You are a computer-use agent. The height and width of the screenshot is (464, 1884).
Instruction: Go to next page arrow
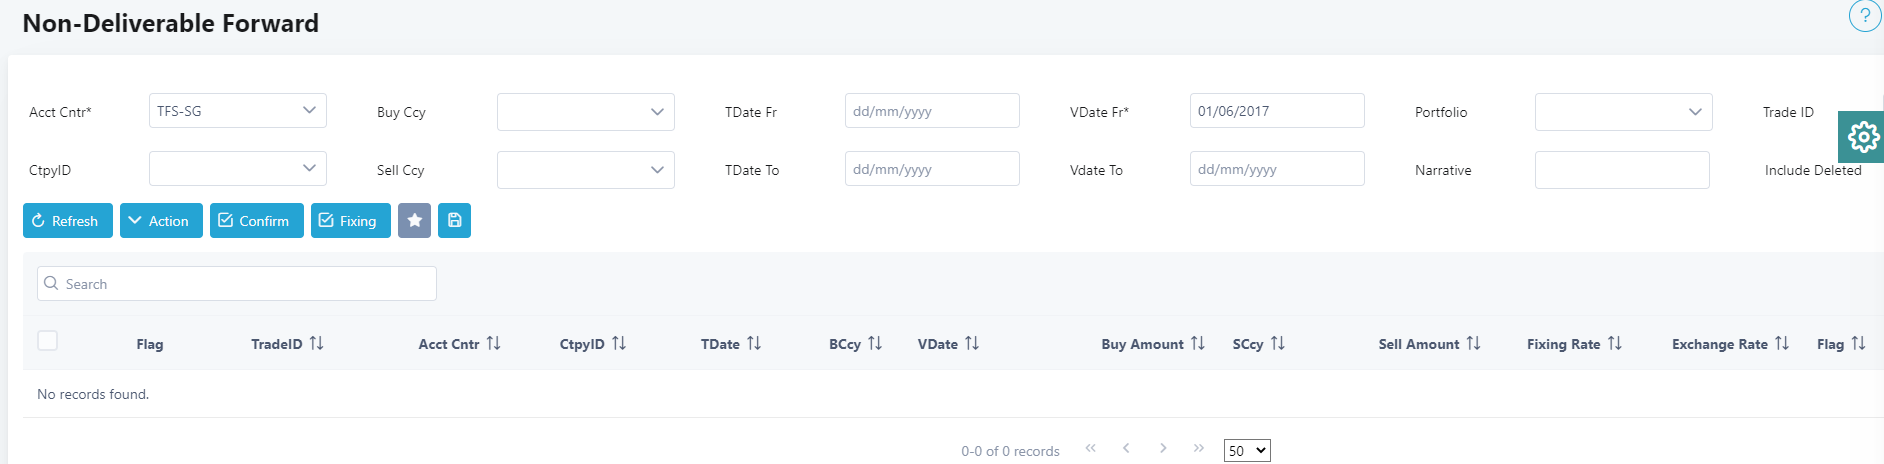click(x=1163, y=448)
